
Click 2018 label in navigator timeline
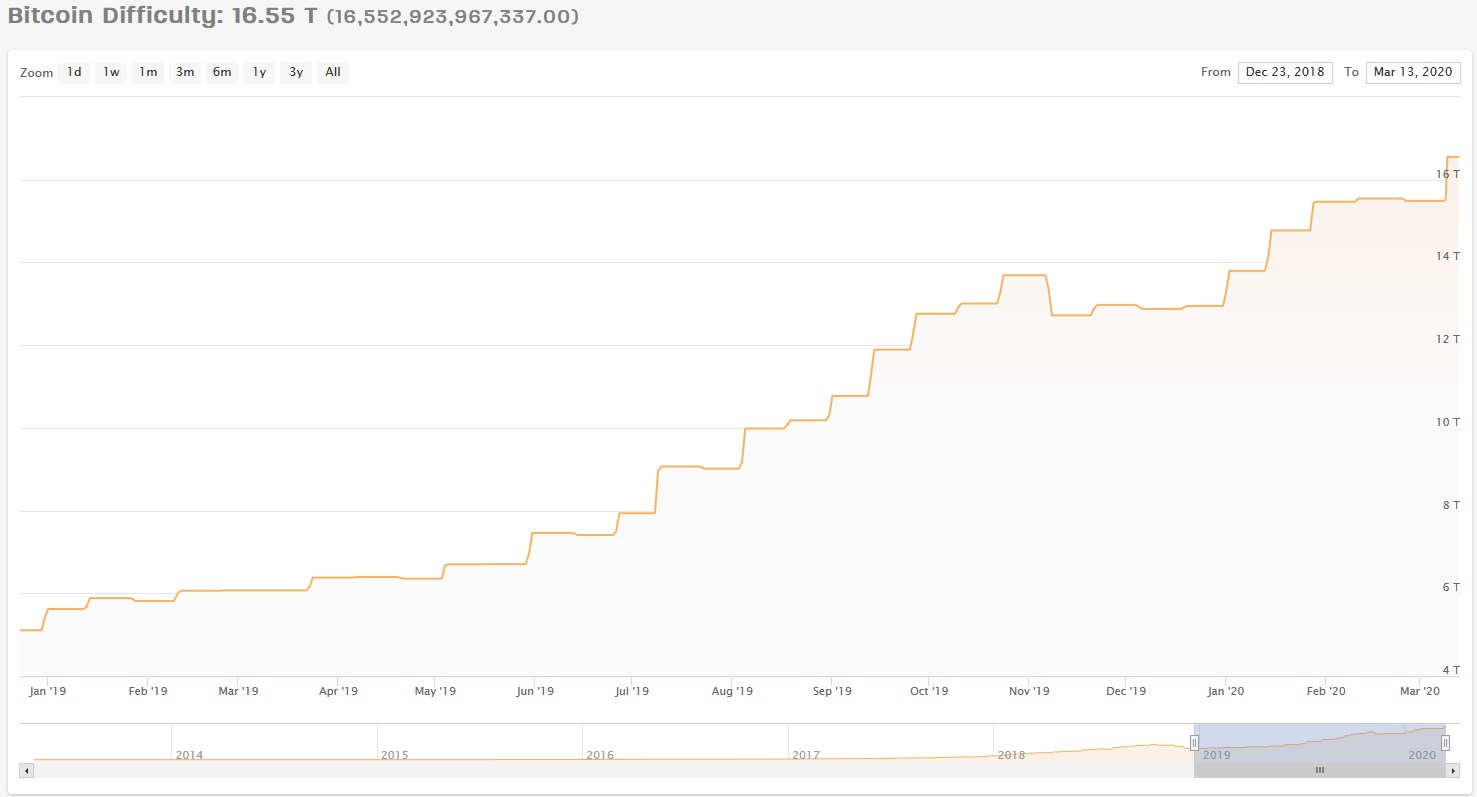1011,755
